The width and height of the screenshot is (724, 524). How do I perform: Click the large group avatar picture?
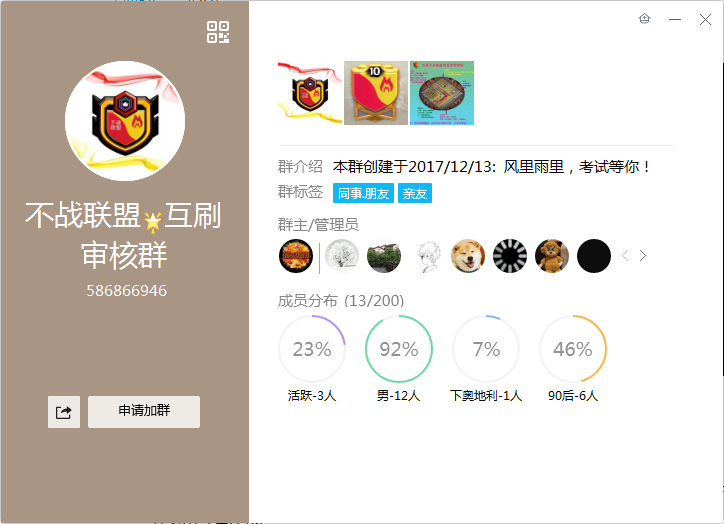coord(125,121)
